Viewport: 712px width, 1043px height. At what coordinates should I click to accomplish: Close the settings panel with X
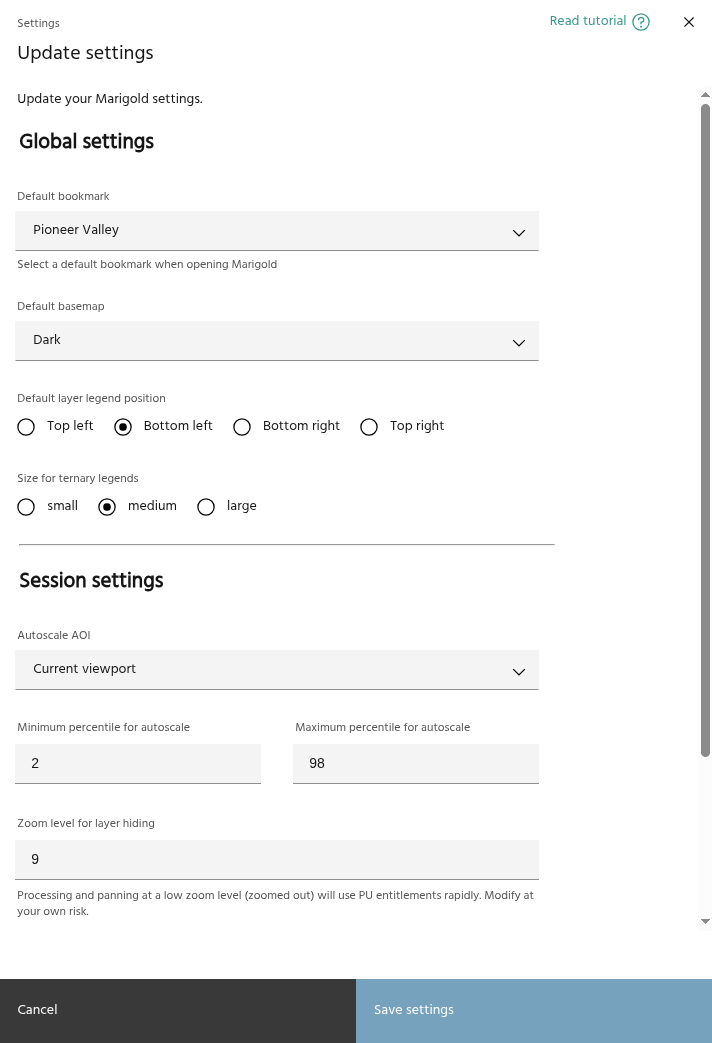pyautogui.click(x=689, y=22)
